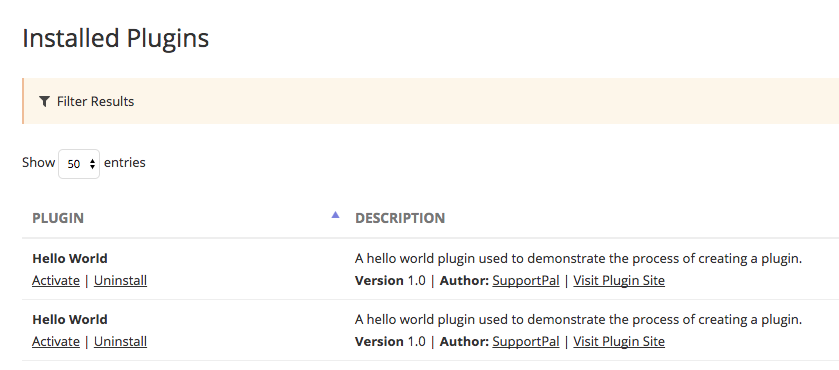Click the funnel filter icon
This screenshot has height=370, width=839.
click(x=44, y=101)
